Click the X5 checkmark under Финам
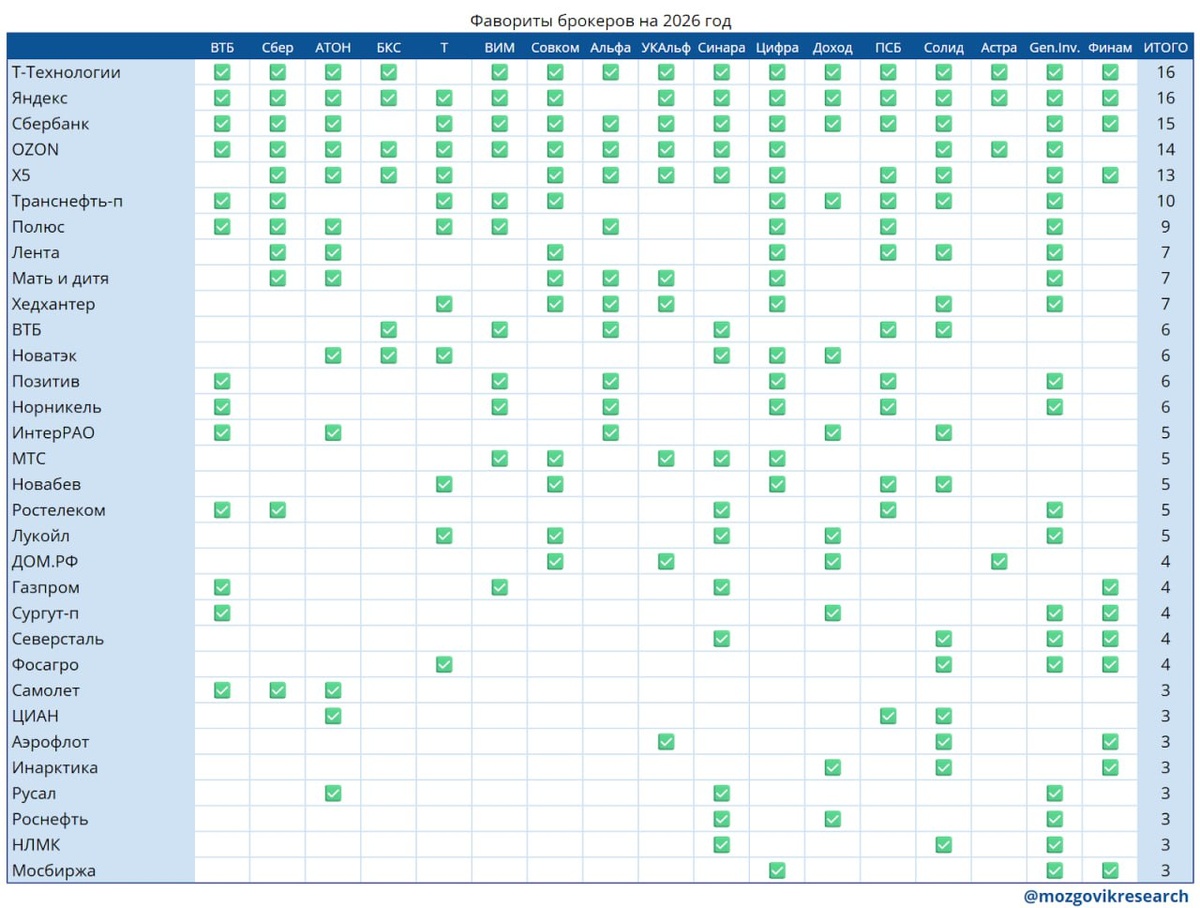This screenshot has height=908, width=1200. [x=1110, y=175]
